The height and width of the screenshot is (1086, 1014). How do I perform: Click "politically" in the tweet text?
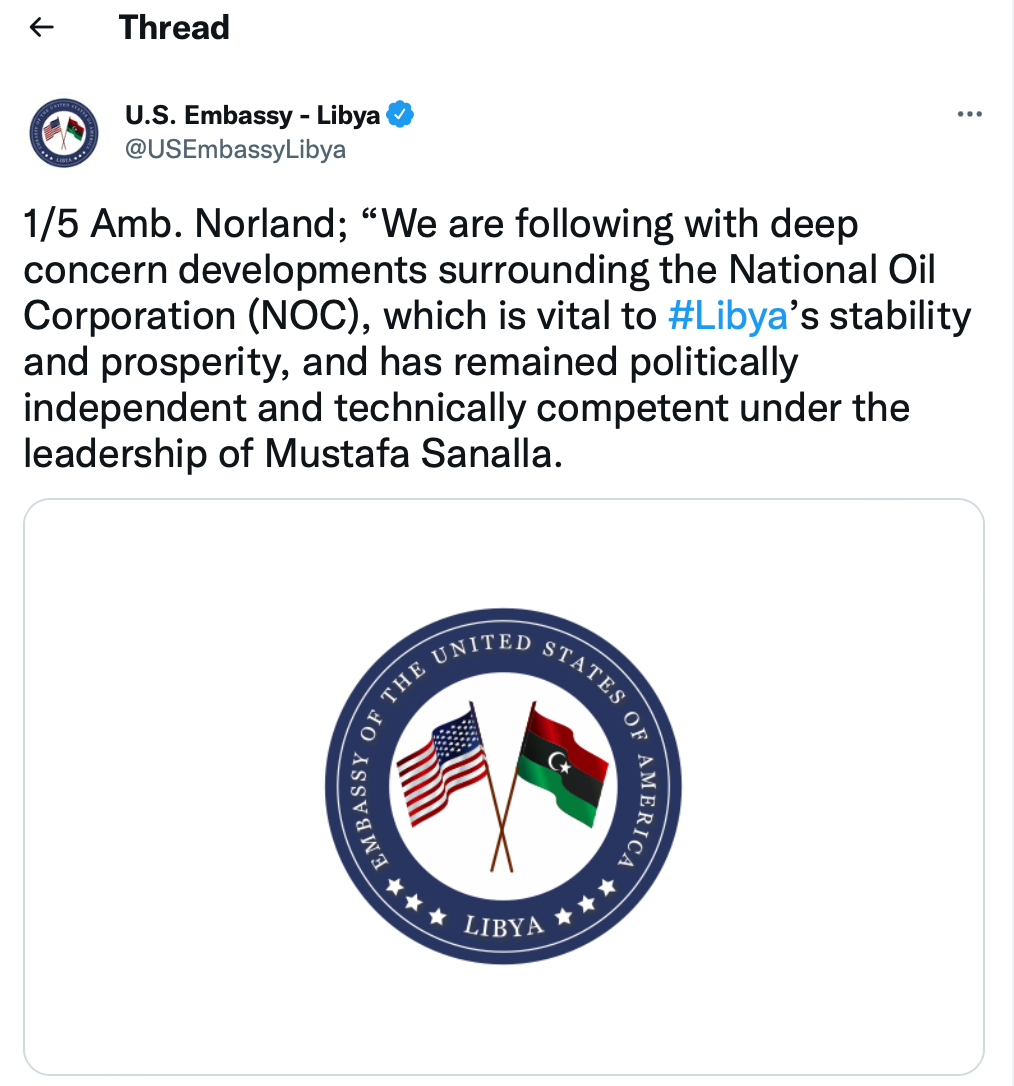click(713, 361)
